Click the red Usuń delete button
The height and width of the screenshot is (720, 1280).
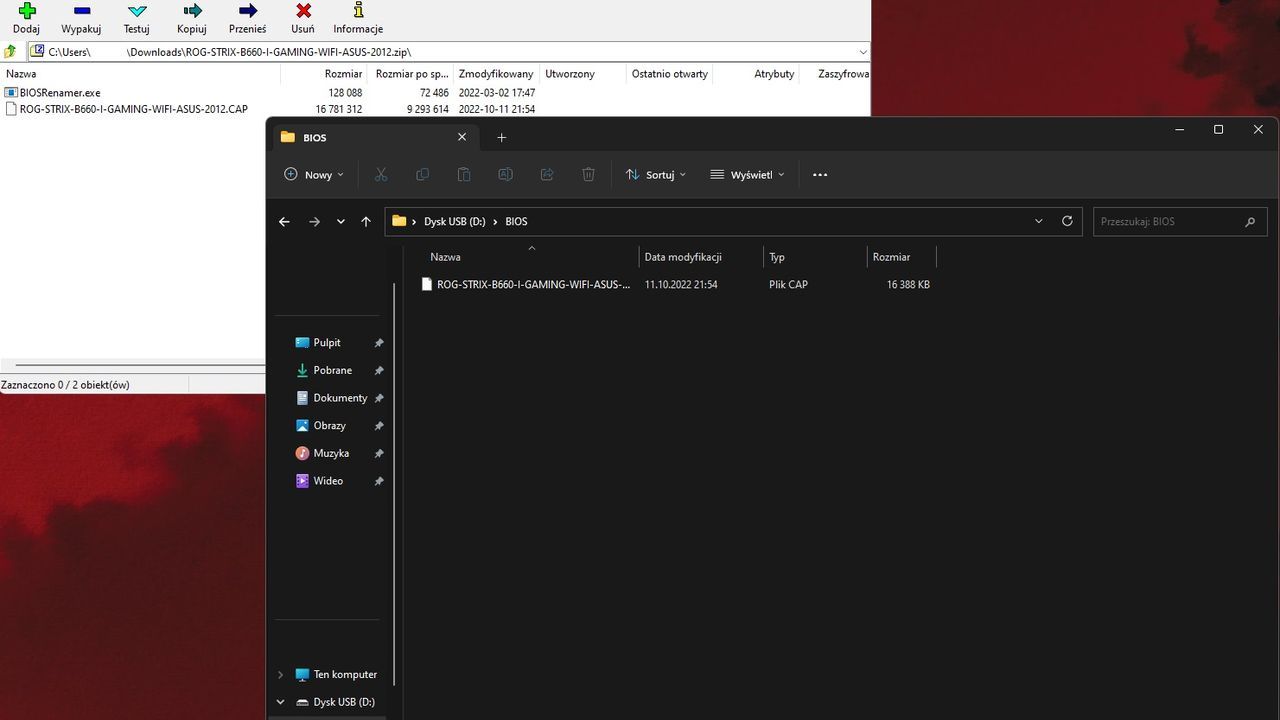[303, 18]
